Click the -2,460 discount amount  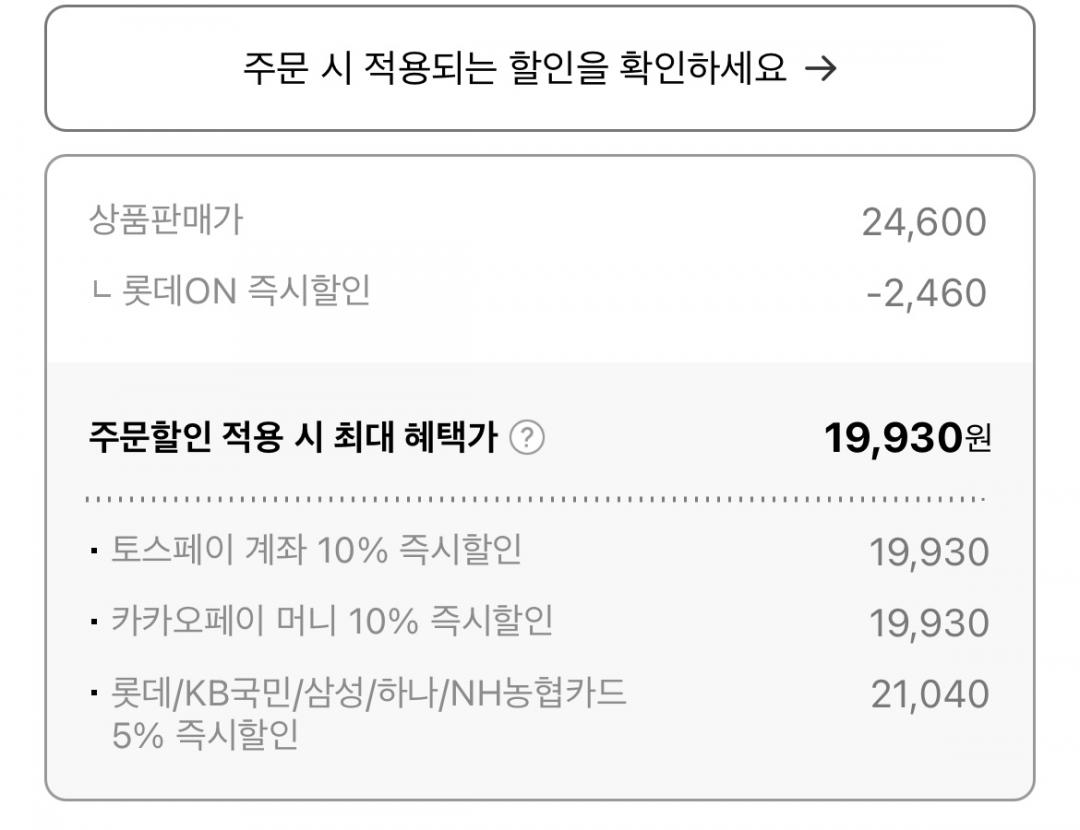point(926,293)
